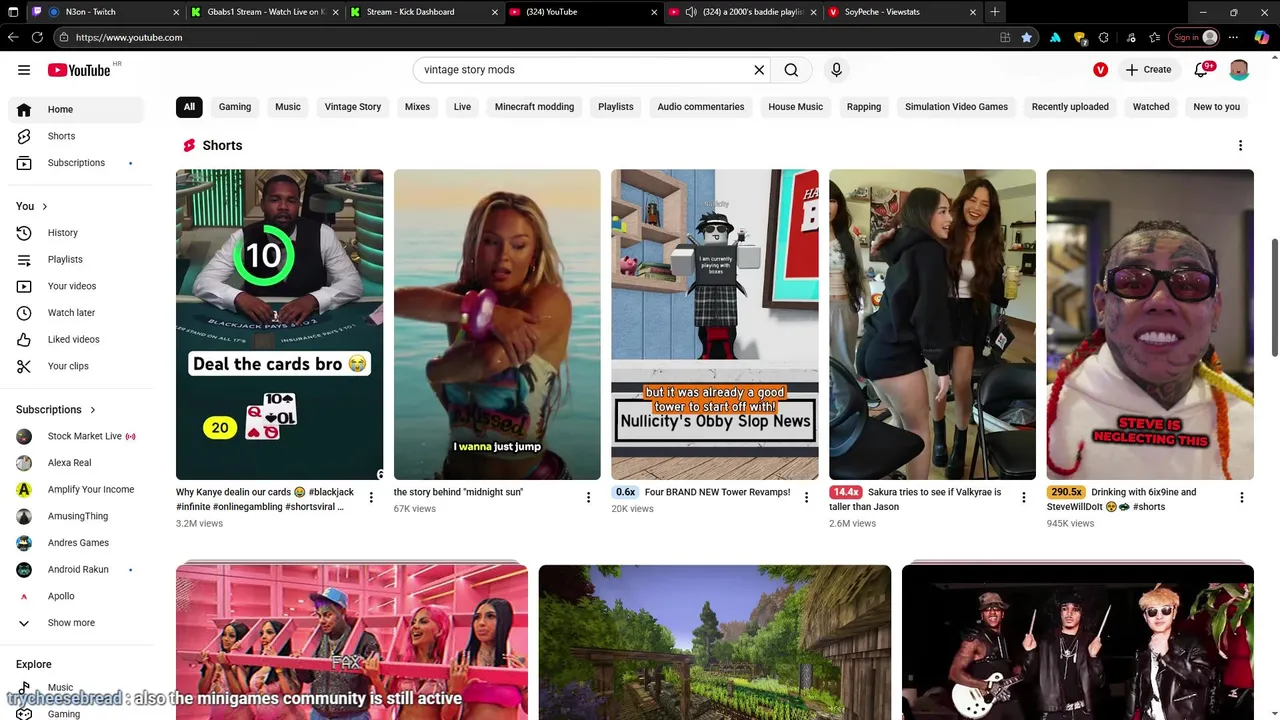This screenshot has height=720, width=1280.
Task: Open the farm landscape video thumbnail
Action: [715, 642]
